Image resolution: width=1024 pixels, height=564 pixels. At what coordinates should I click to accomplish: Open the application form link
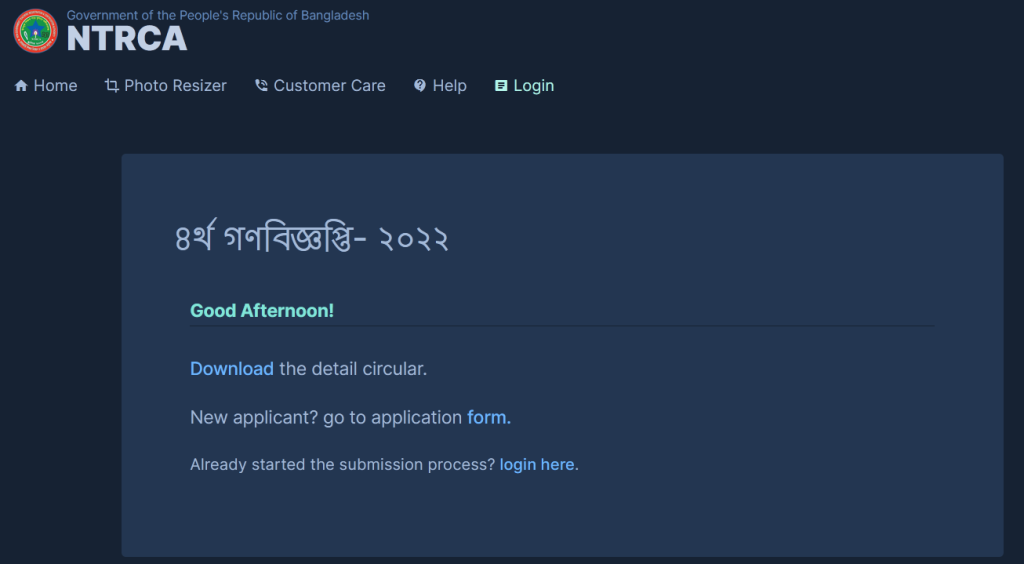[x=489, y=417]
